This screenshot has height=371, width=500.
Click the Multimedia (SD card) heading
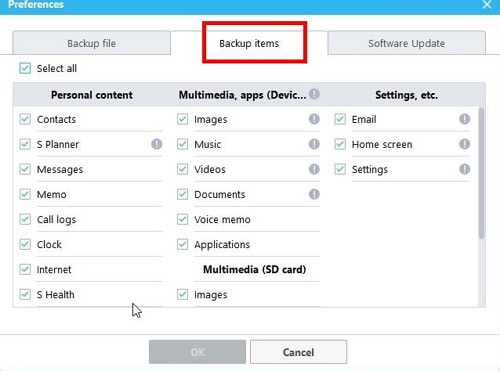255,269
